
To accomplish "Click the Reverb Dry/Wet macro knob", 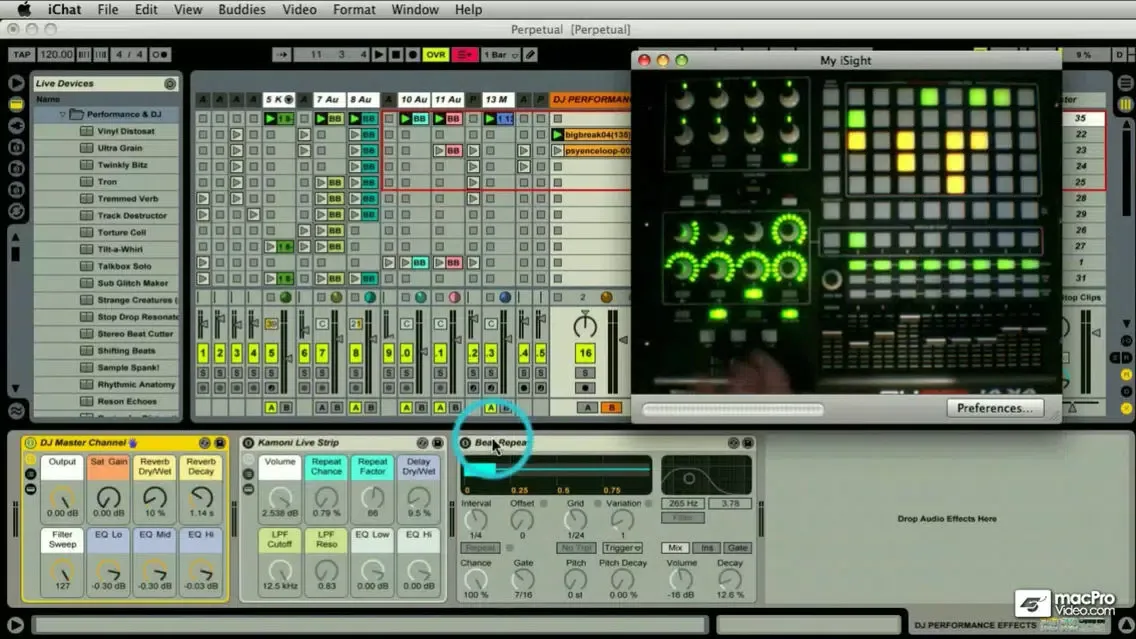I will 154,498.
